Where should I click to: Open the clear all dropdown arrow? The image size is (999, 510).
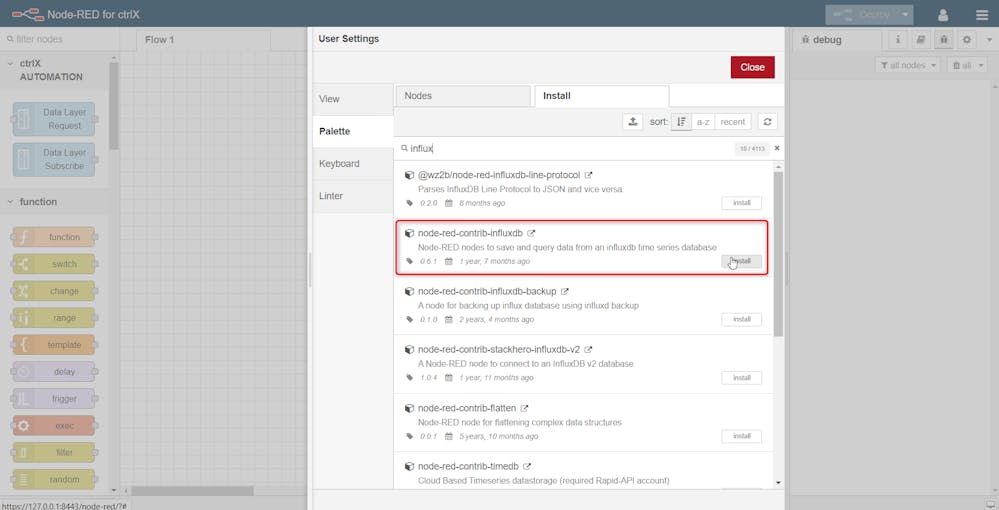[x=981, y=65]
